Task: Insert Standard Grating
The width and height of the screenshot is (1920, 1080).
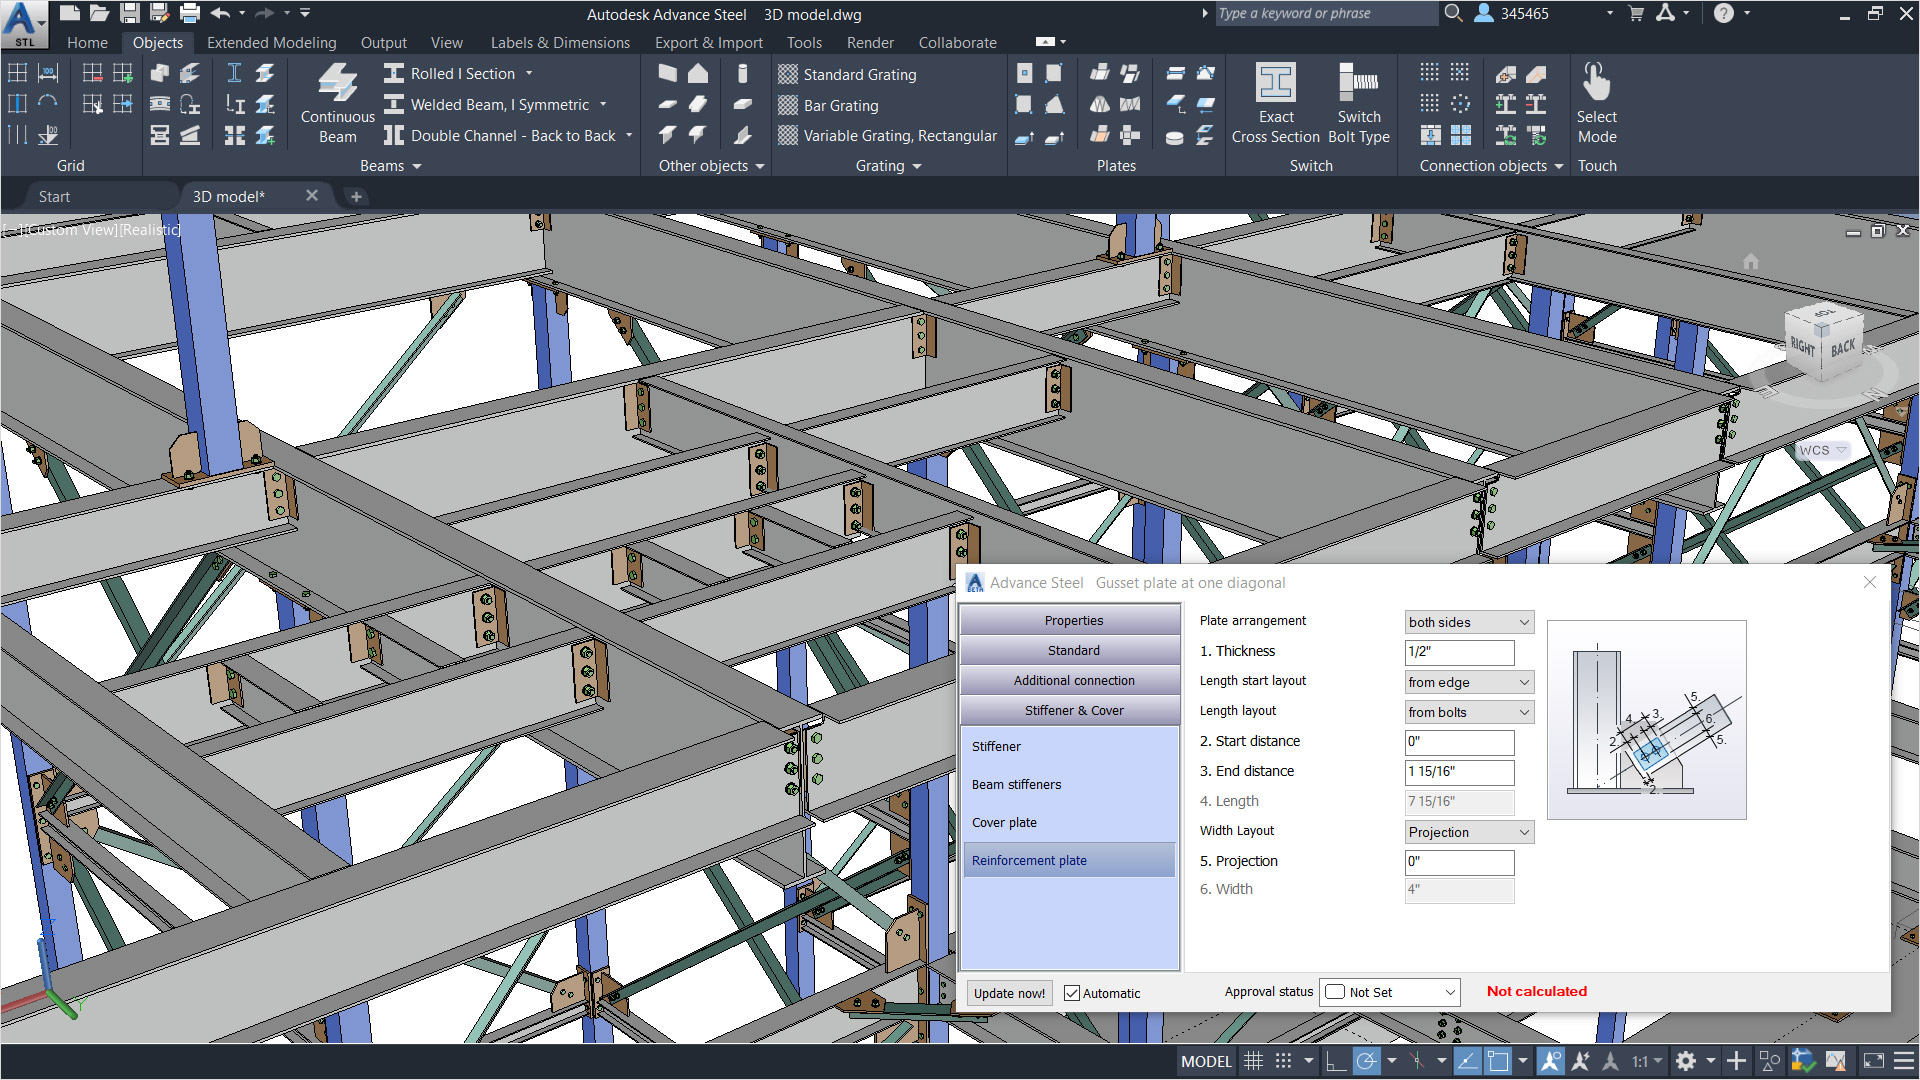Action: [847, 75]
